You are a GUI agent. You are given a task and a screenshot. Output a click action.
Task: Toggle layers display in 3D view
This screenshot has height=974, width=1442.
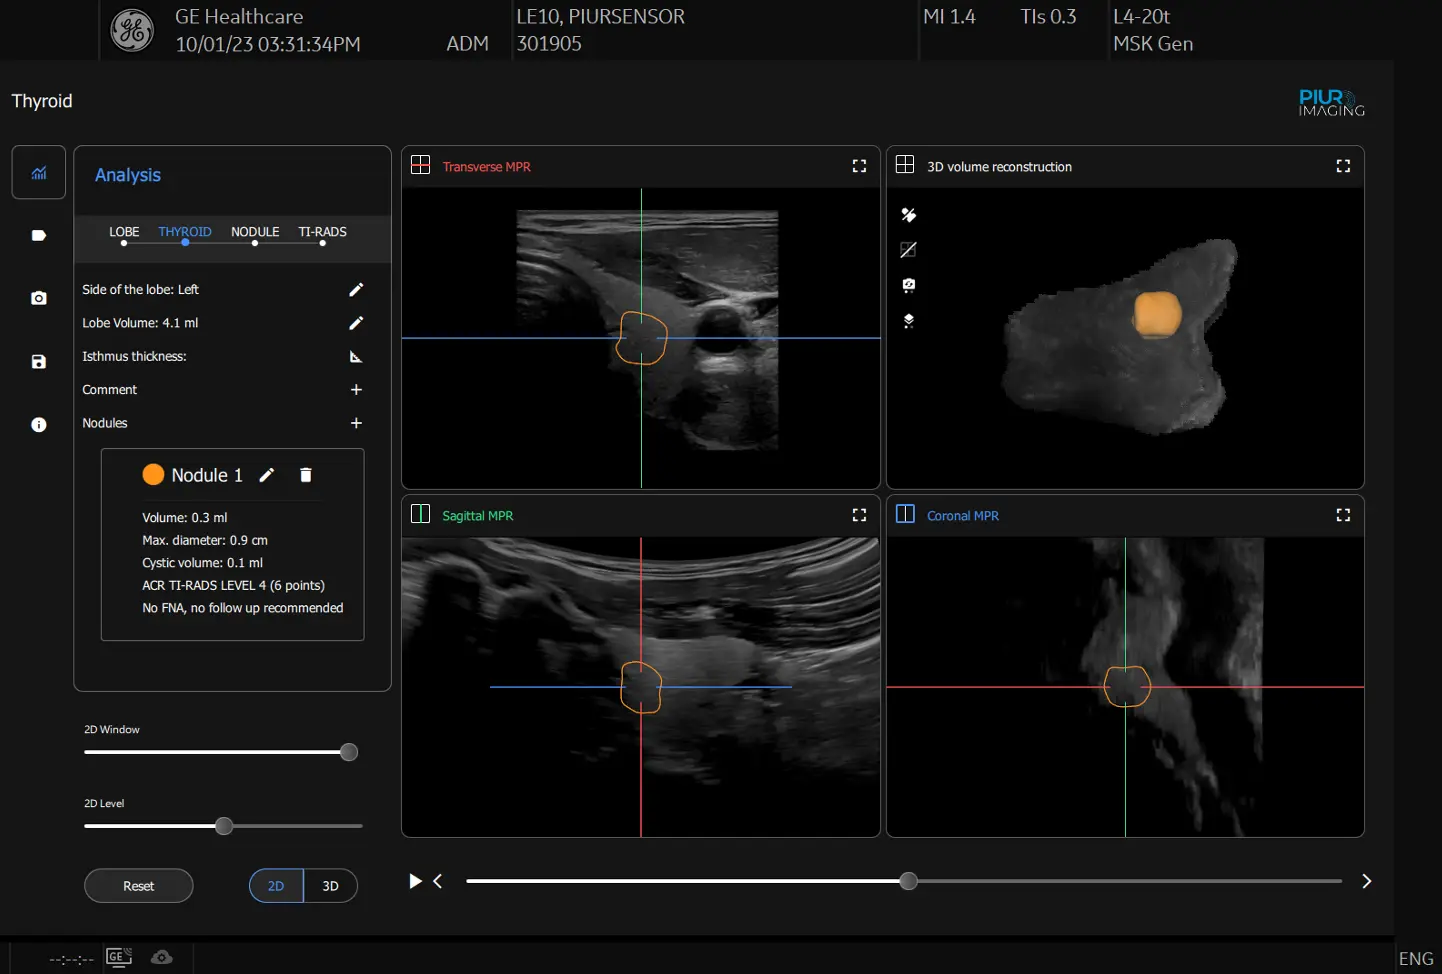click(x=909, y=321)
